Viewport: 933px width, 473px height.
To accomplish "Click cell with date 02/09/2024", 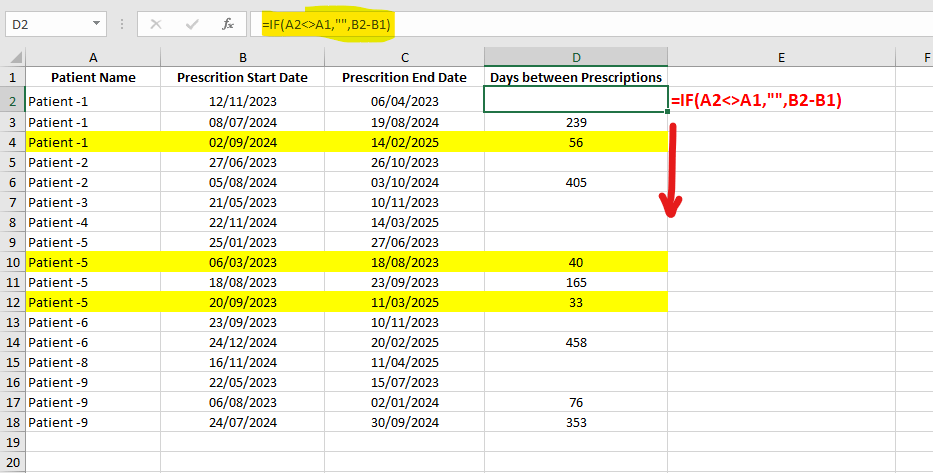I will [243, 142].
